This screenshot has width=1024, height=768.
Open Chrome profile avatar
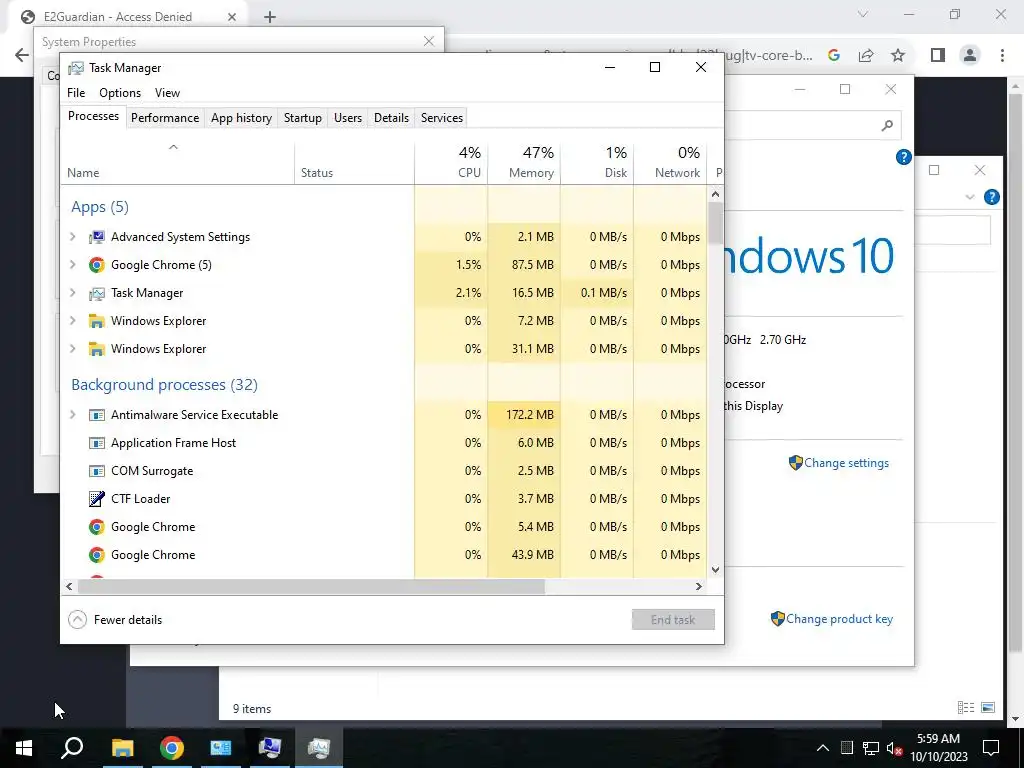coord(970,56)
